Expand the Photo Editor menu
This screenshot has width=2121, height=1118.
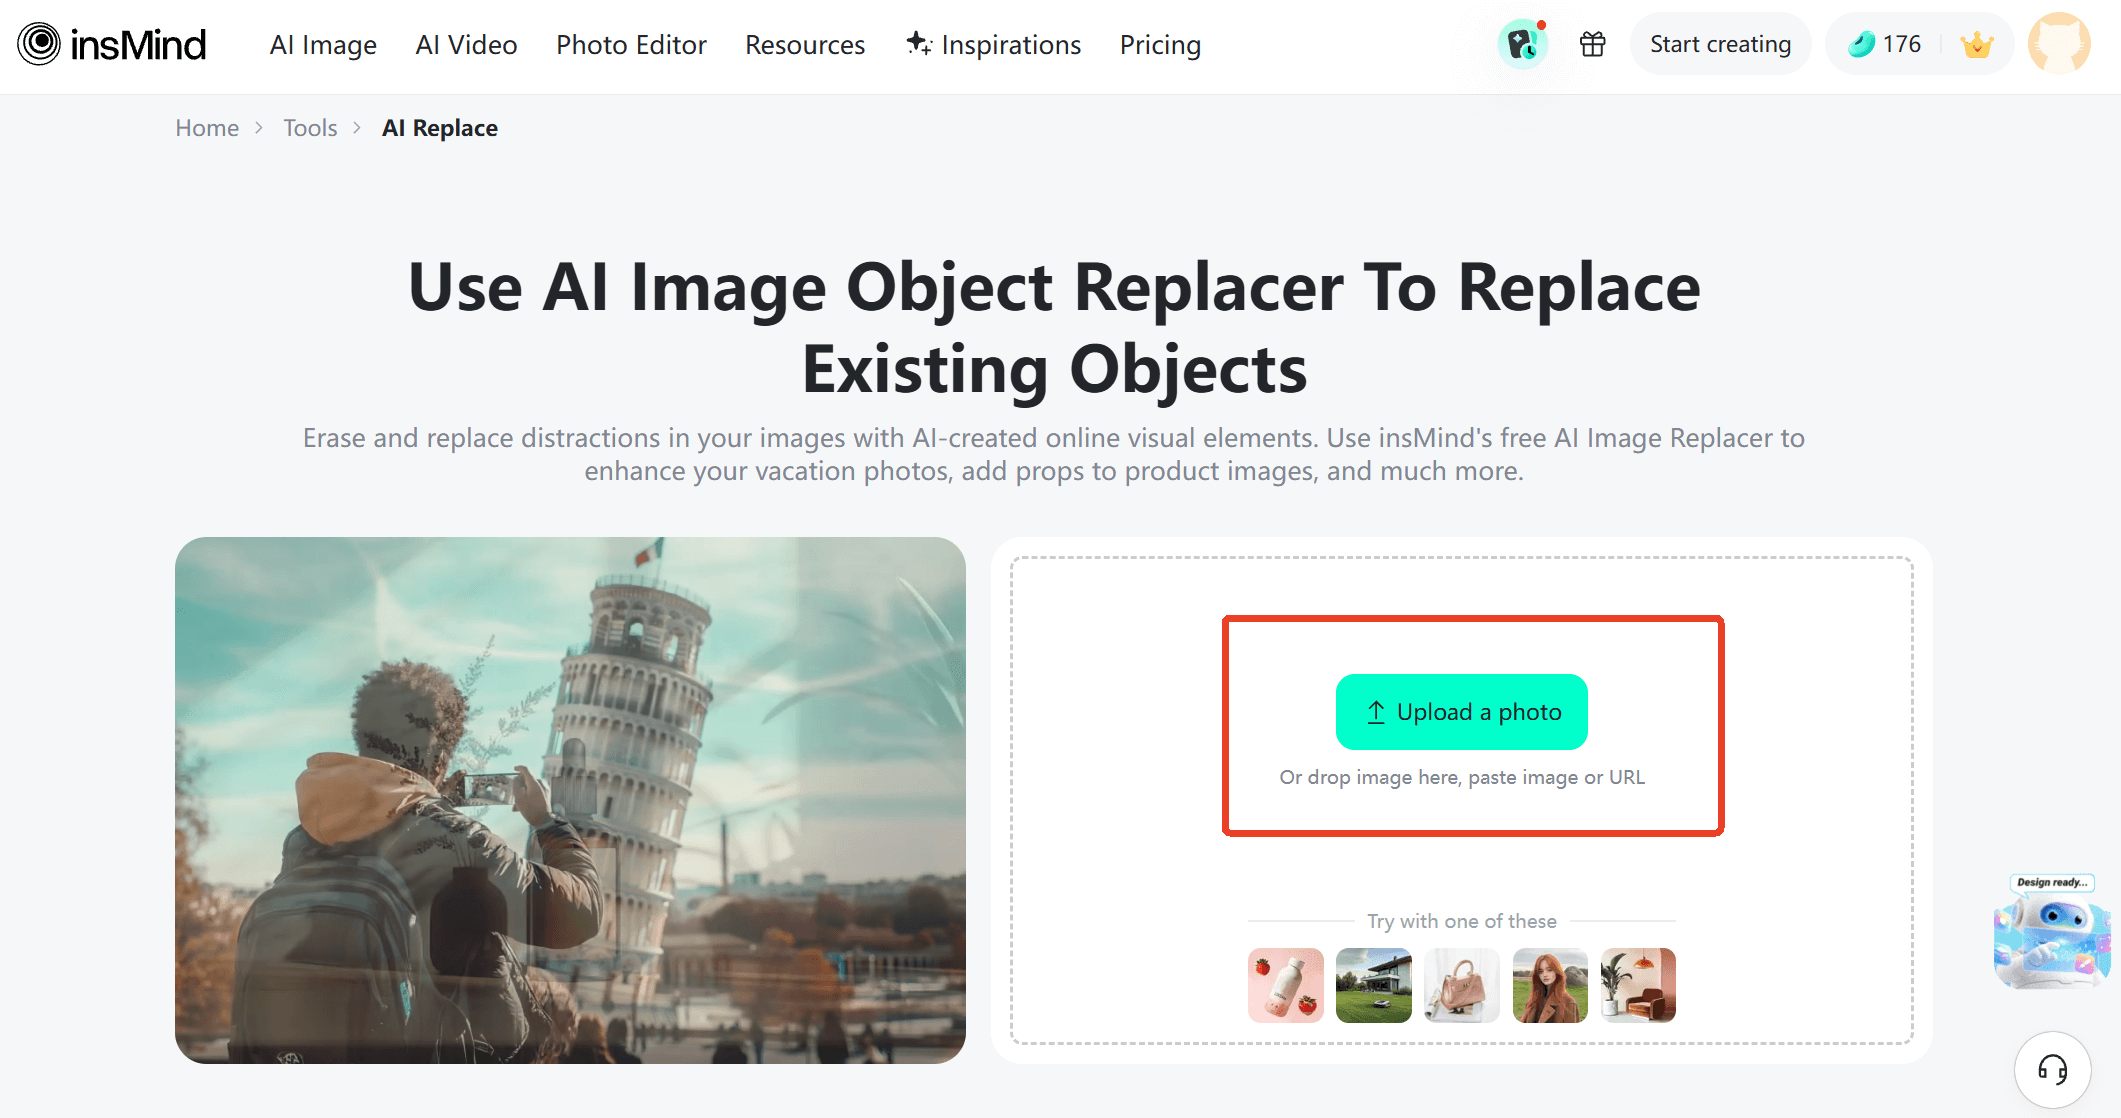(631, 45)
